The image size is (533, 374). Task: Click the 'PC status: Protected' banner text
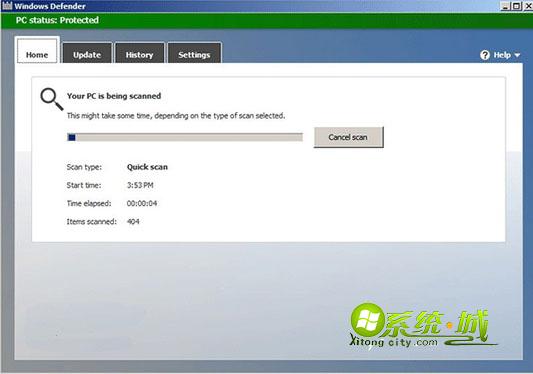pyautogui.click(x=57, y=20)
